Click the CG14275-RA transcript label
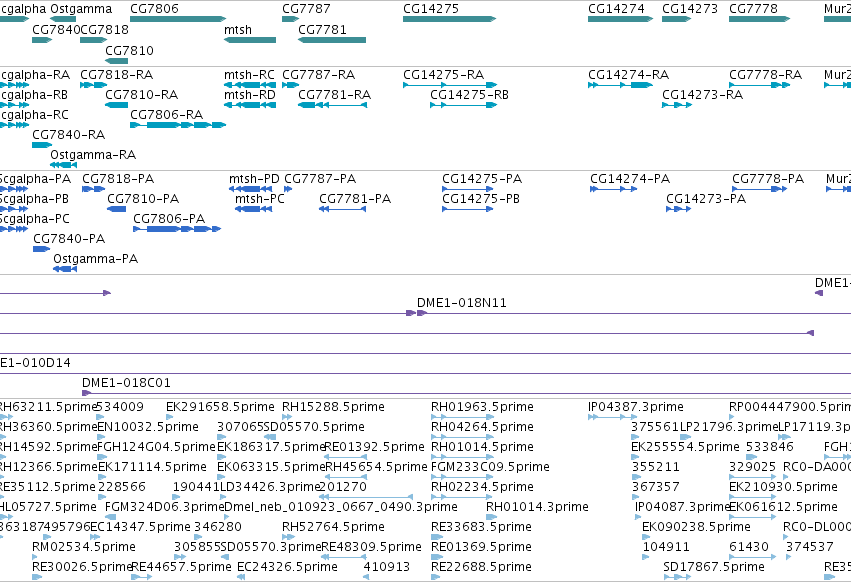851x582 pixels. pyautogui.click(x=443, y=74)
